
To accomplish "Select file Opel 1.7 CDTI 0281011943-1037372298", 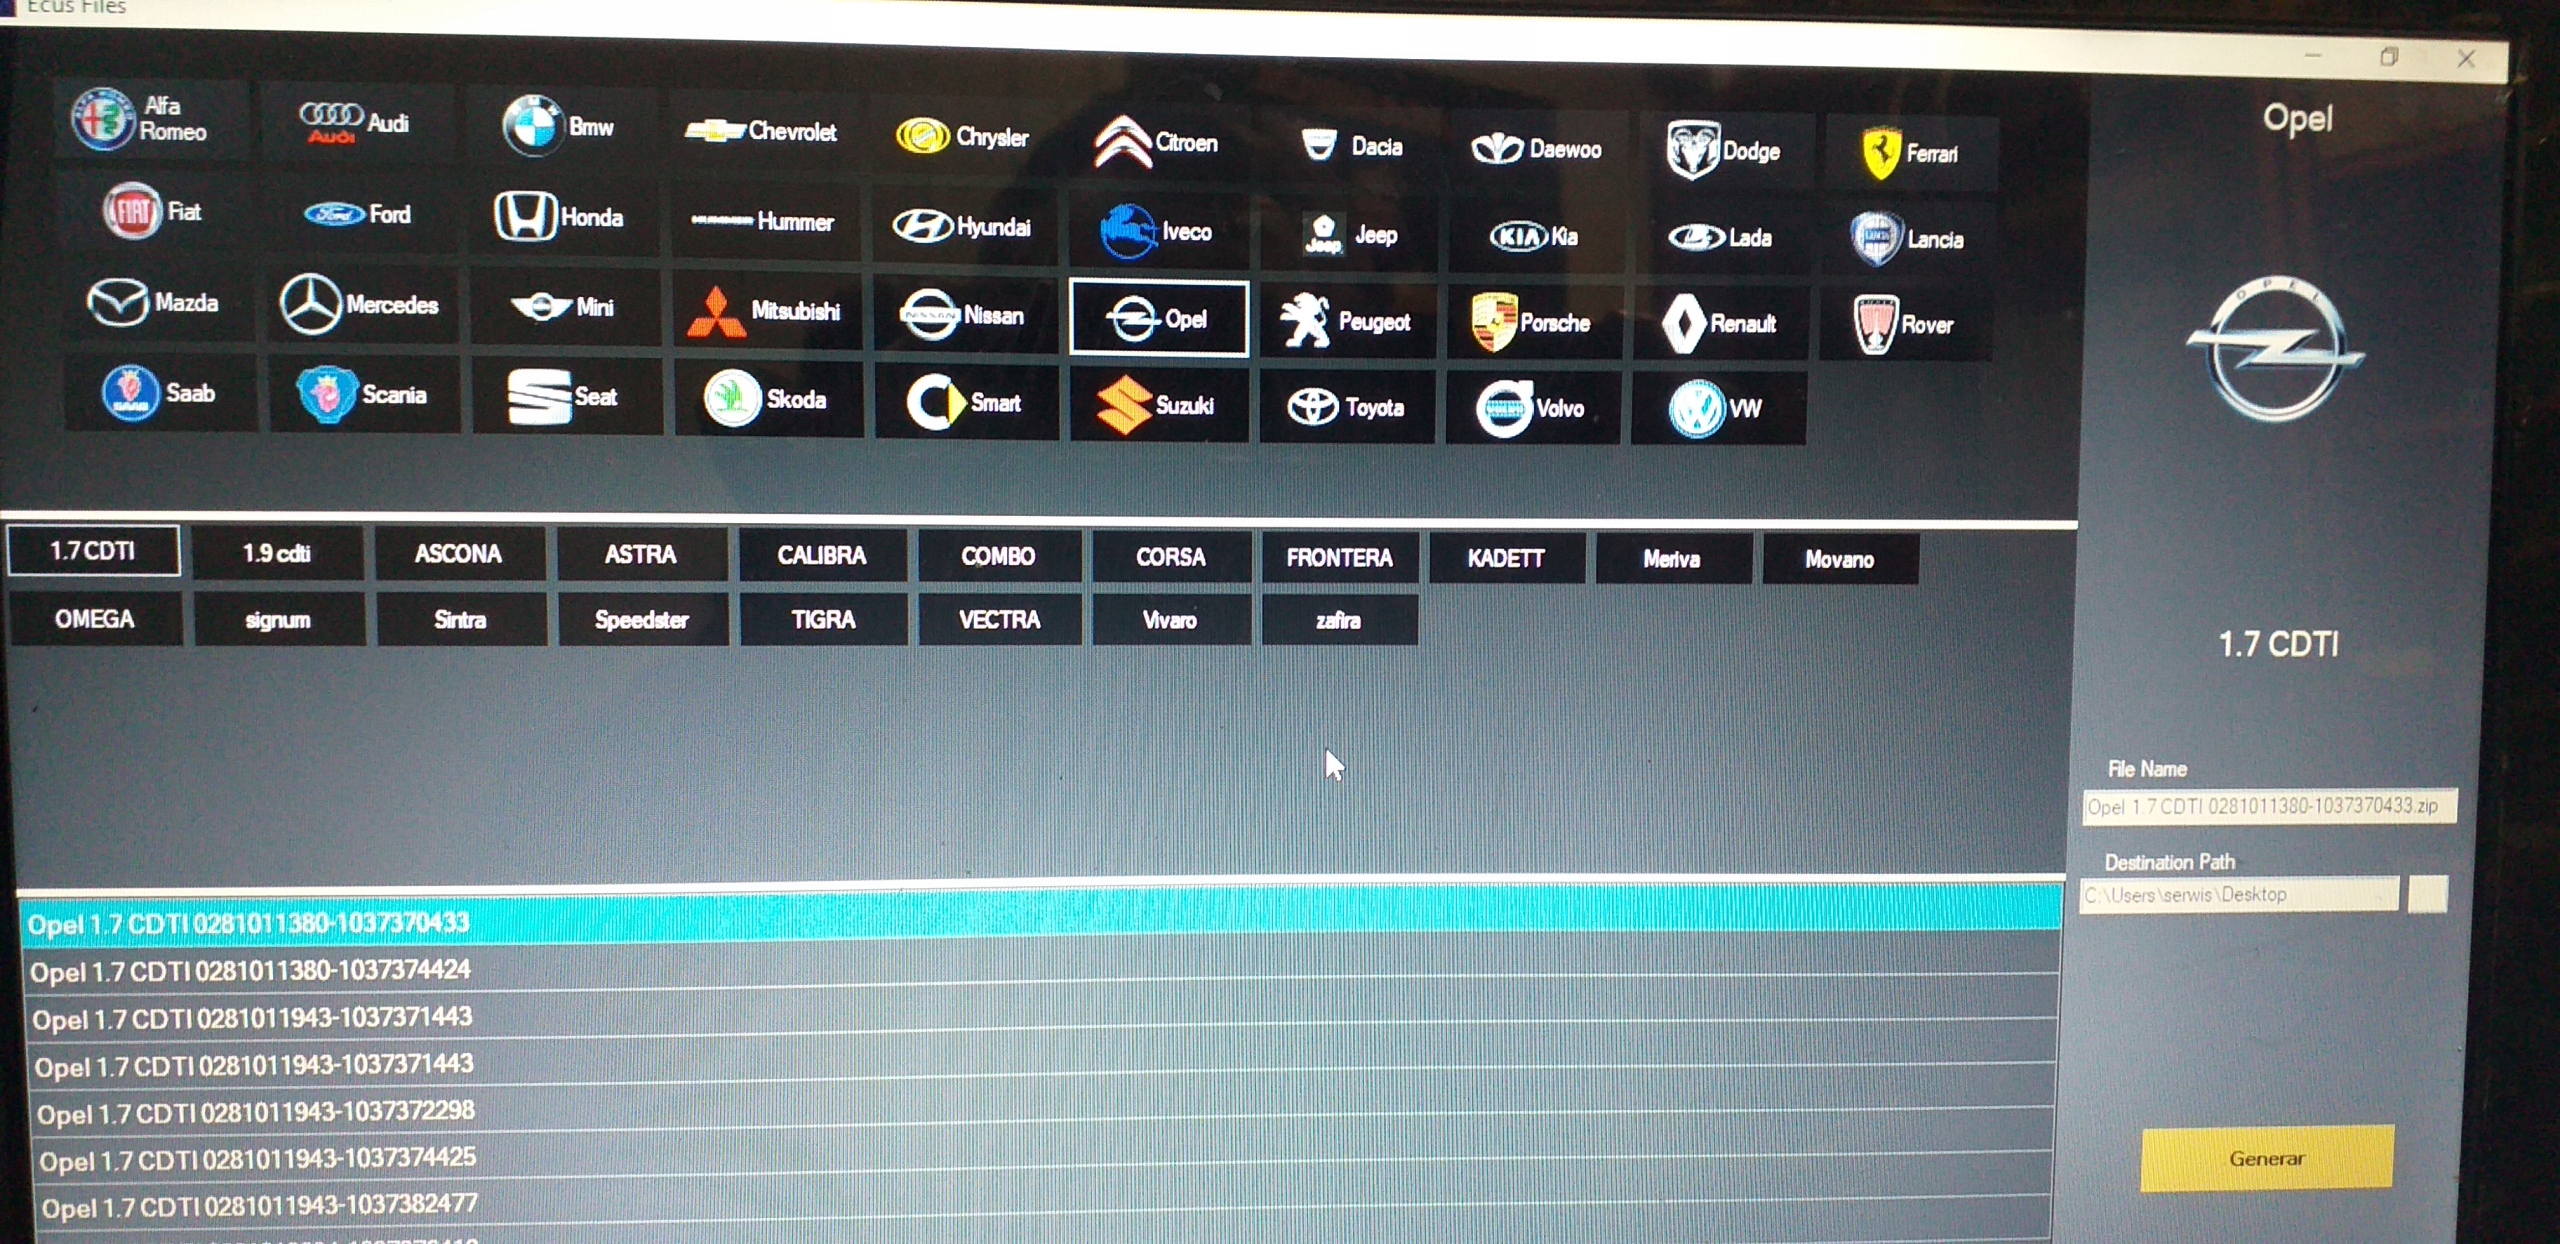I will pos(256,1112).
